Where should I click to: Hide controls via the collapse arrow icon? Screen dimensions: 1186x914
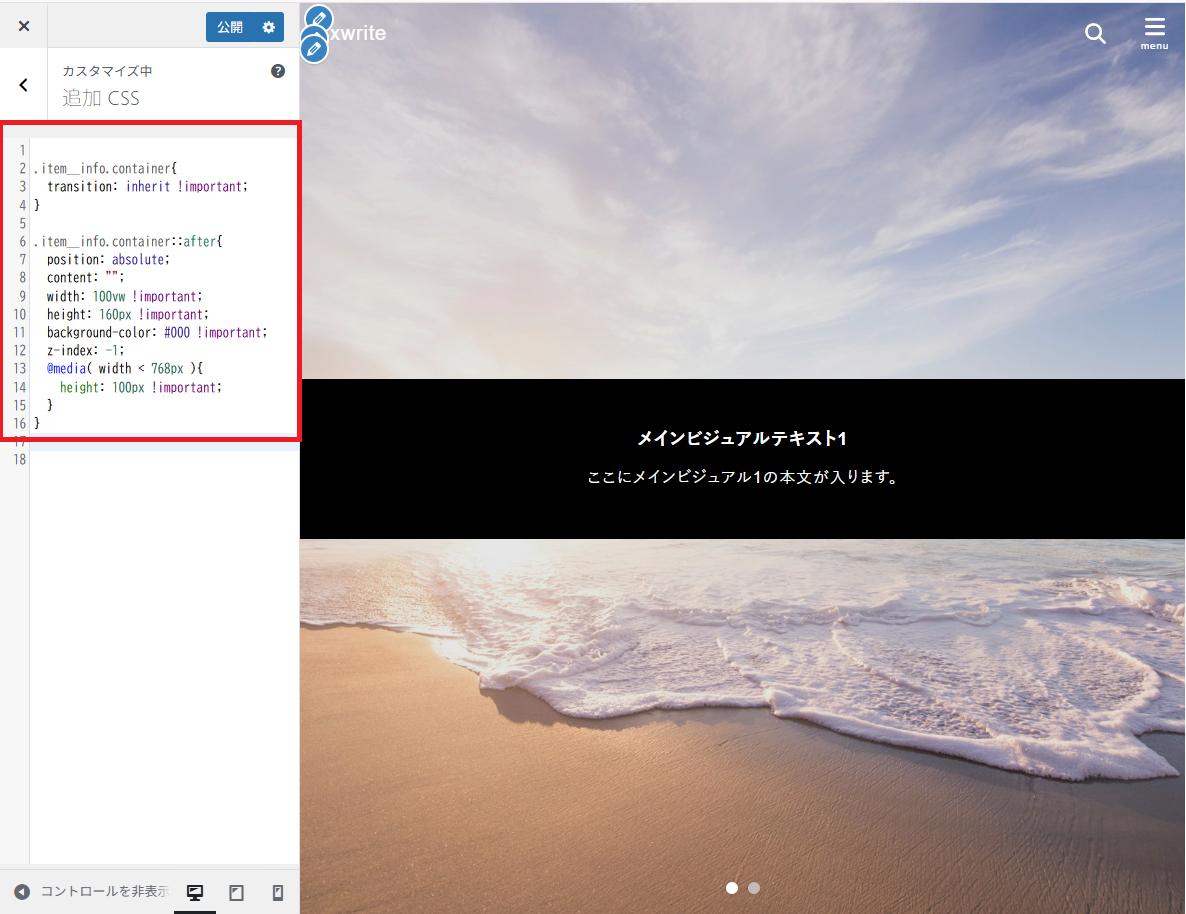click(22, 892)
